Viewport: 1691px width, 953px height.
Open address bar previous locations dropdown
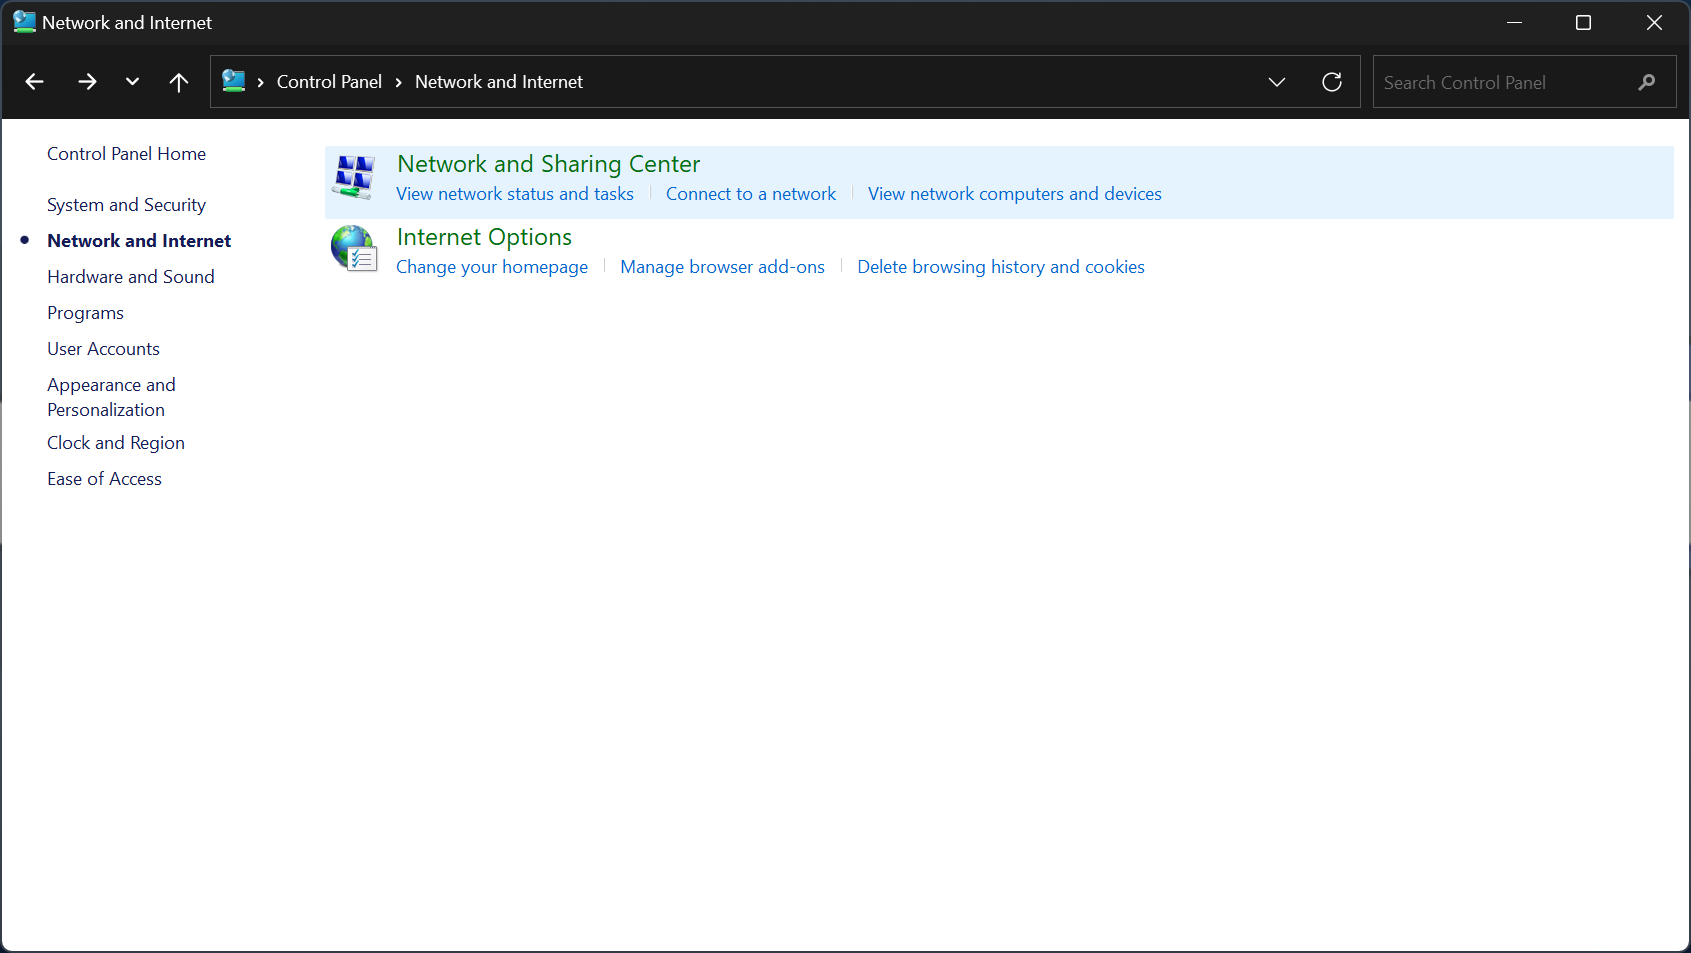coord(1277,82)
